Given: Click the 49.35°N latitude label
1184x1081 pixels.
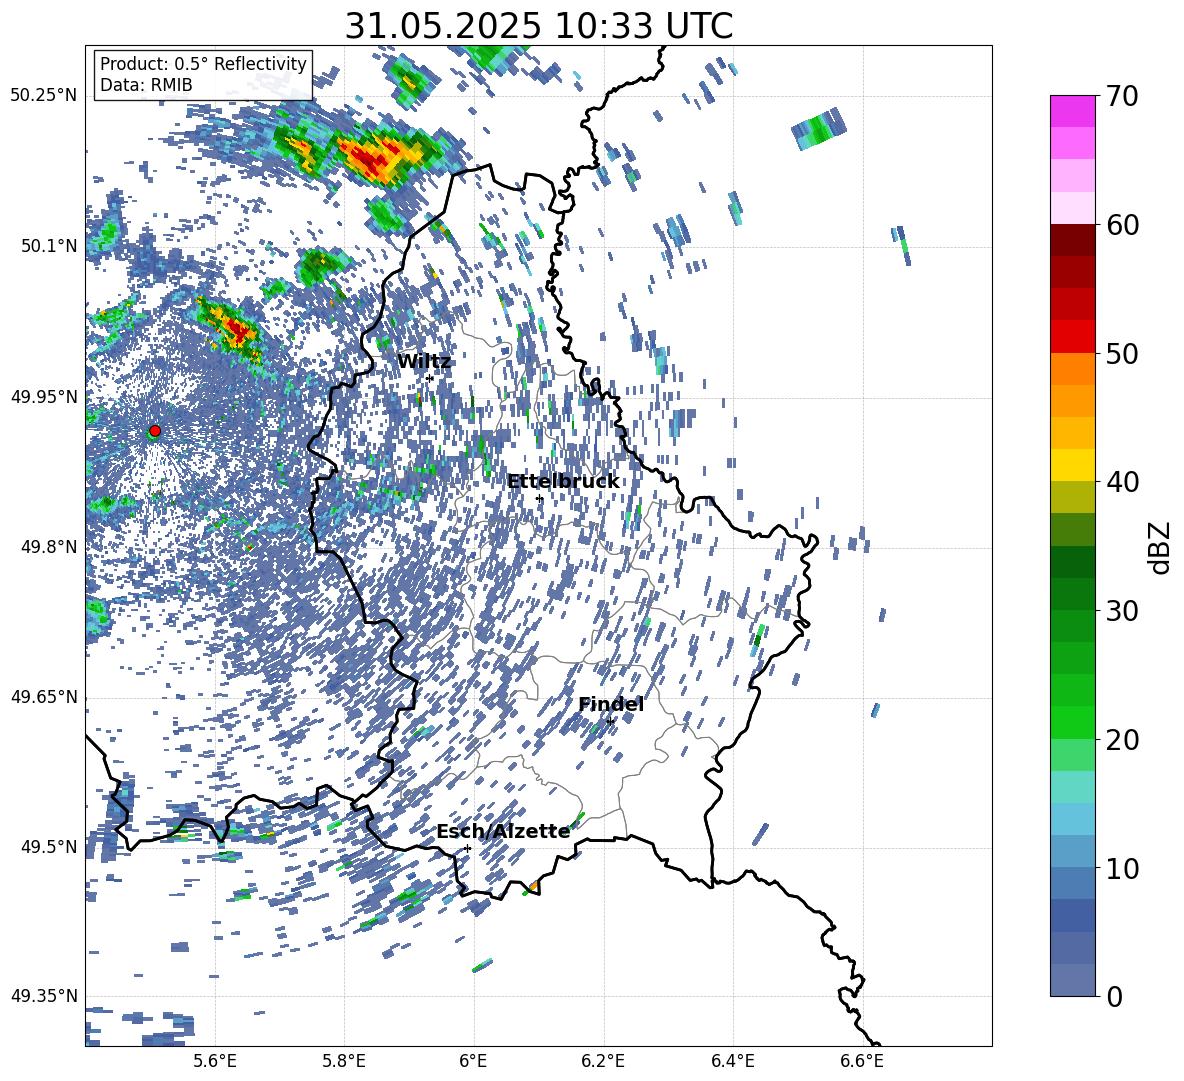Looking at the screenshot, I should 44,996.
